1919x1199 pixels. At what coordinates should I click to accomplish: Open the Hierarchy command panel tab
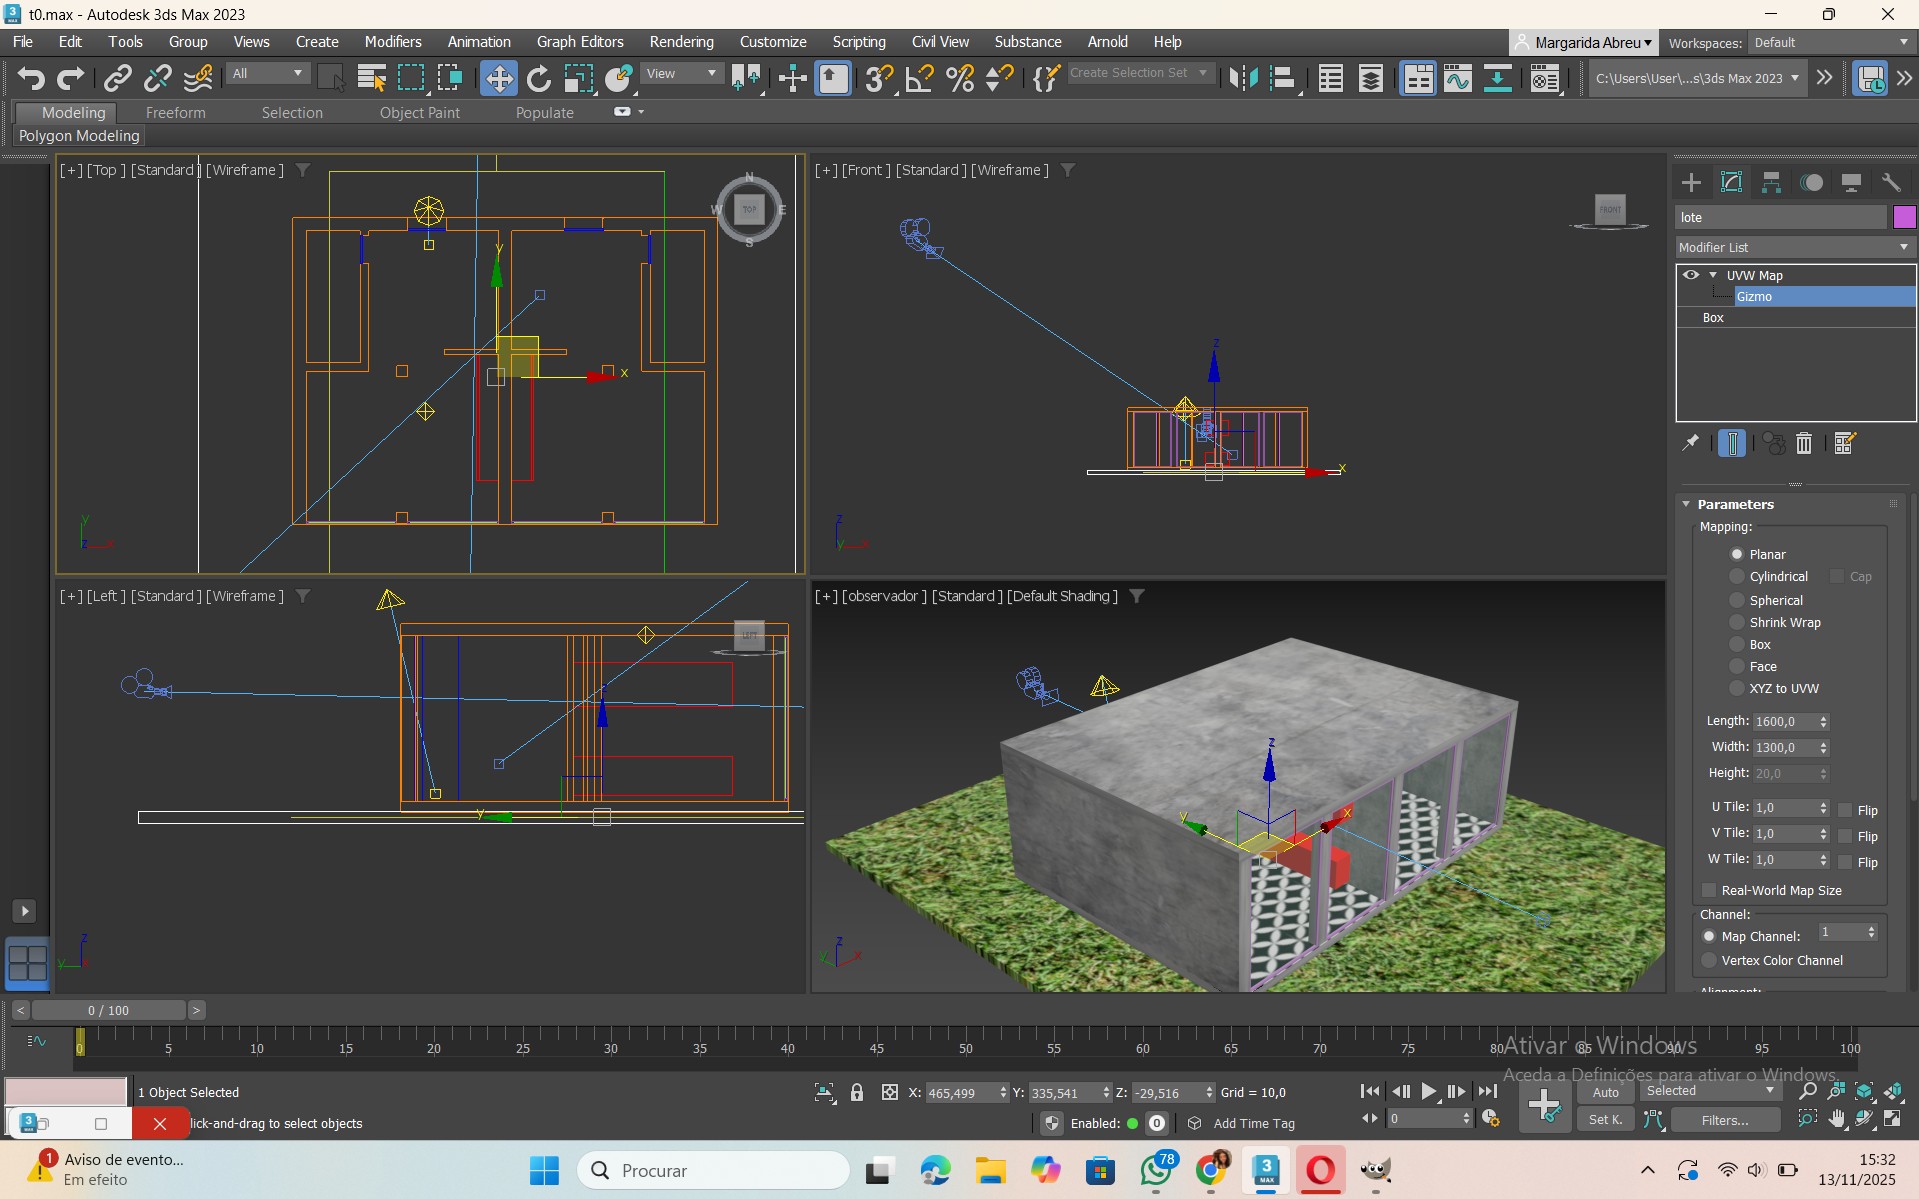[x=1771, y=182]
